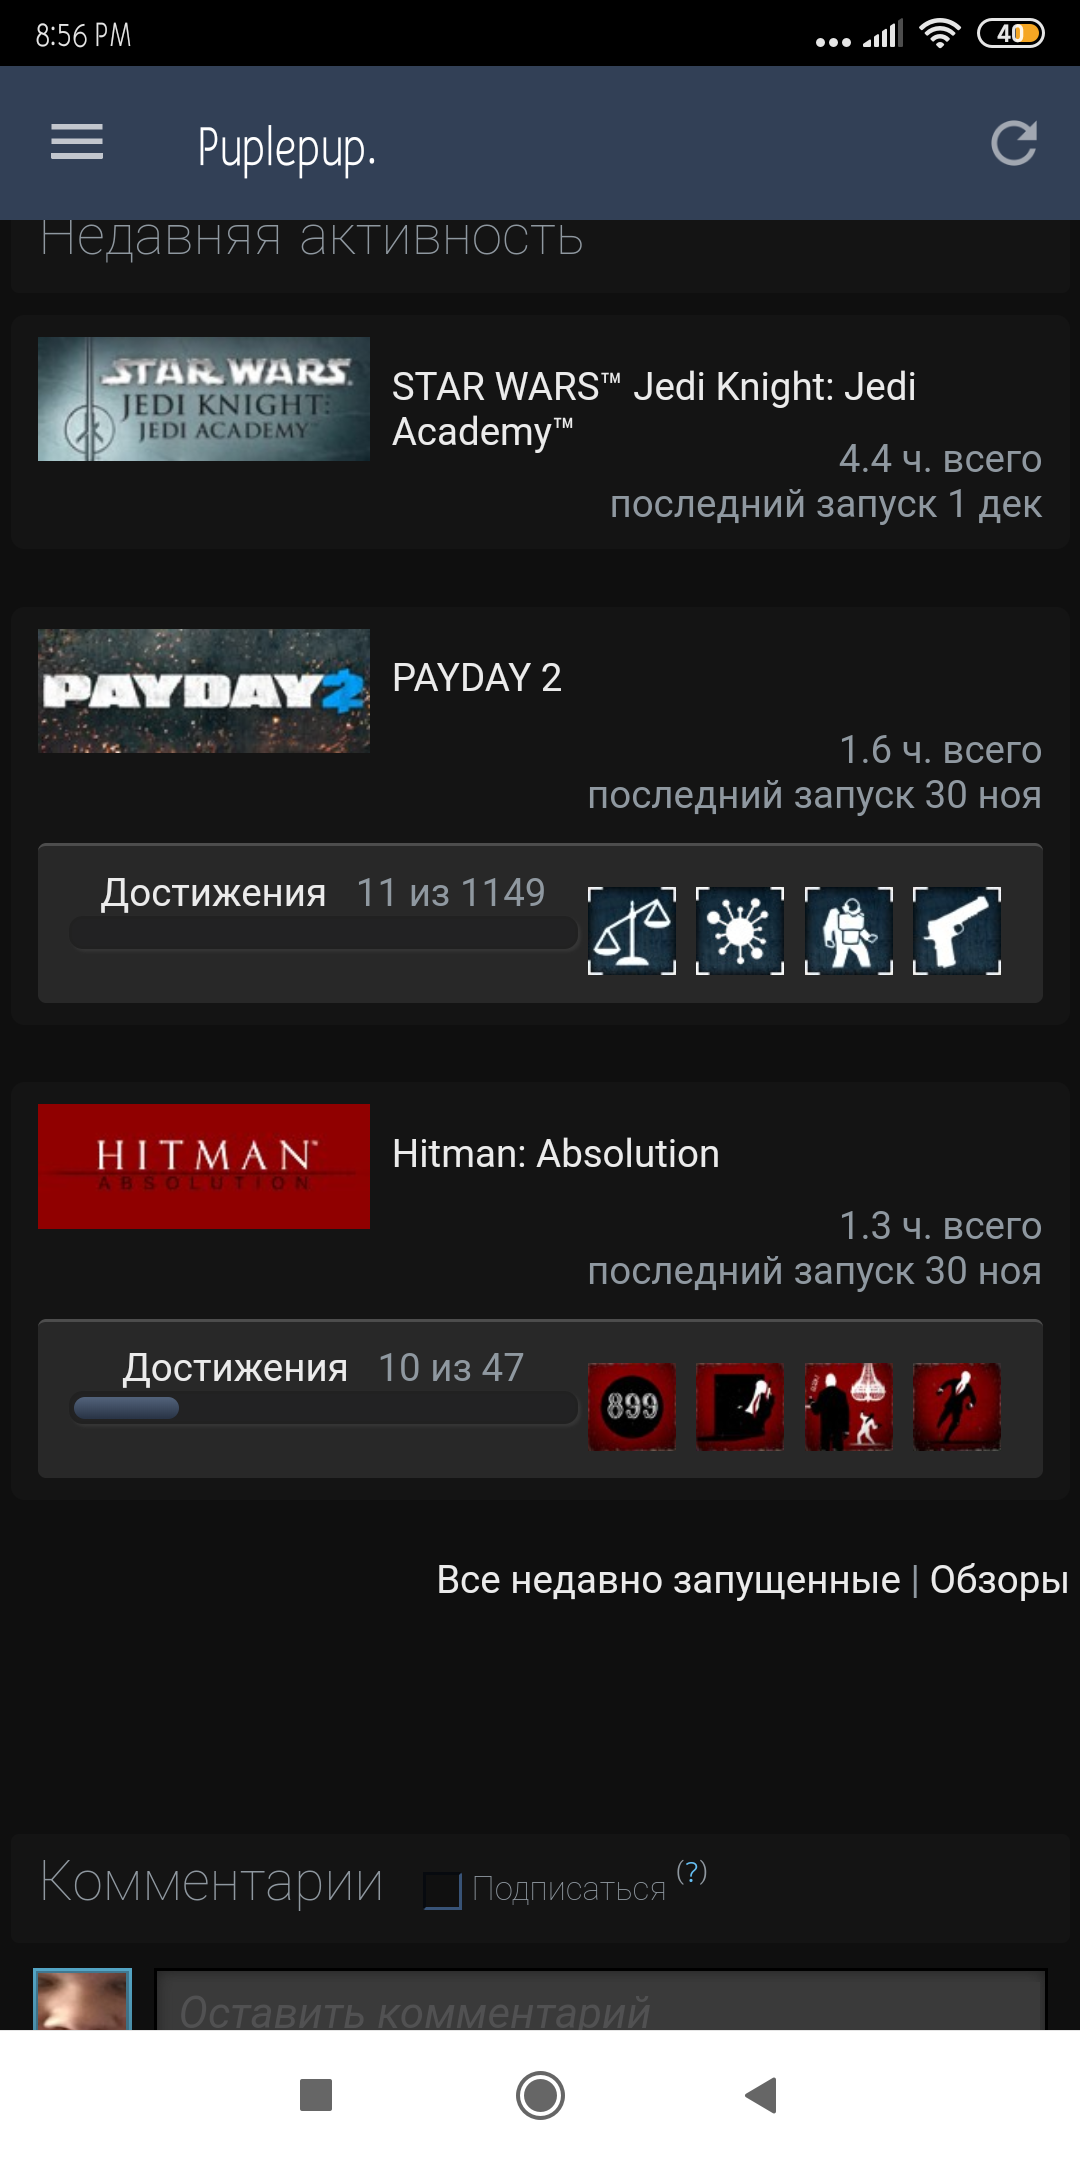Open the chandelier Hitman achievement icon
Image resolution: width=1080 pixels, height=2160 pixels.
click(849, 1407)
